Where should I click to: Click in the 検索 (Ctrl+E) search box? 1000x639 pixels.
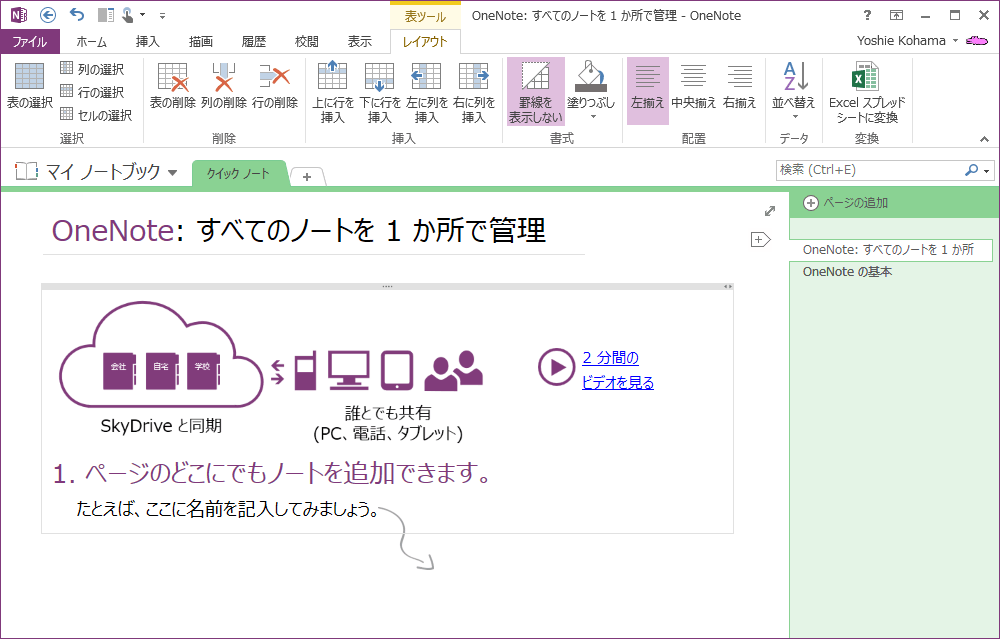point(869,170)
